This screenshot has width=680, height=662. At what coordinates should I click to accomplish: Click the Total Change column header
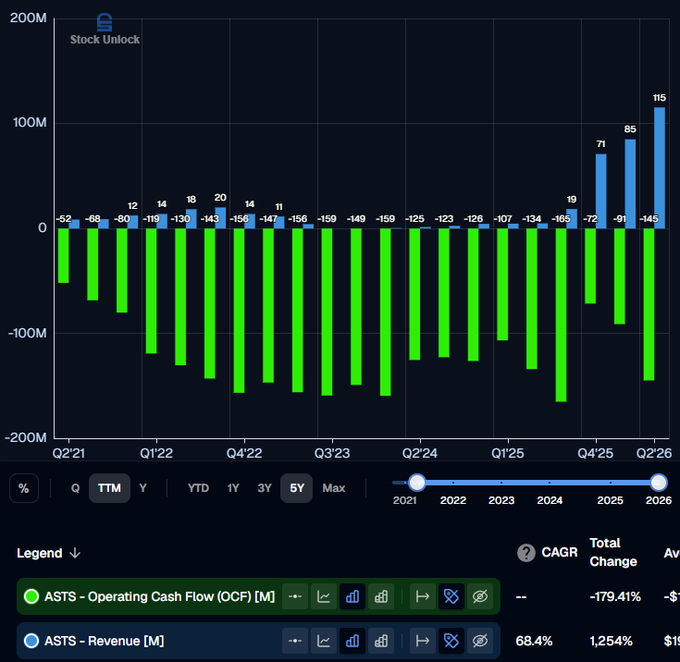coord(613,552)
